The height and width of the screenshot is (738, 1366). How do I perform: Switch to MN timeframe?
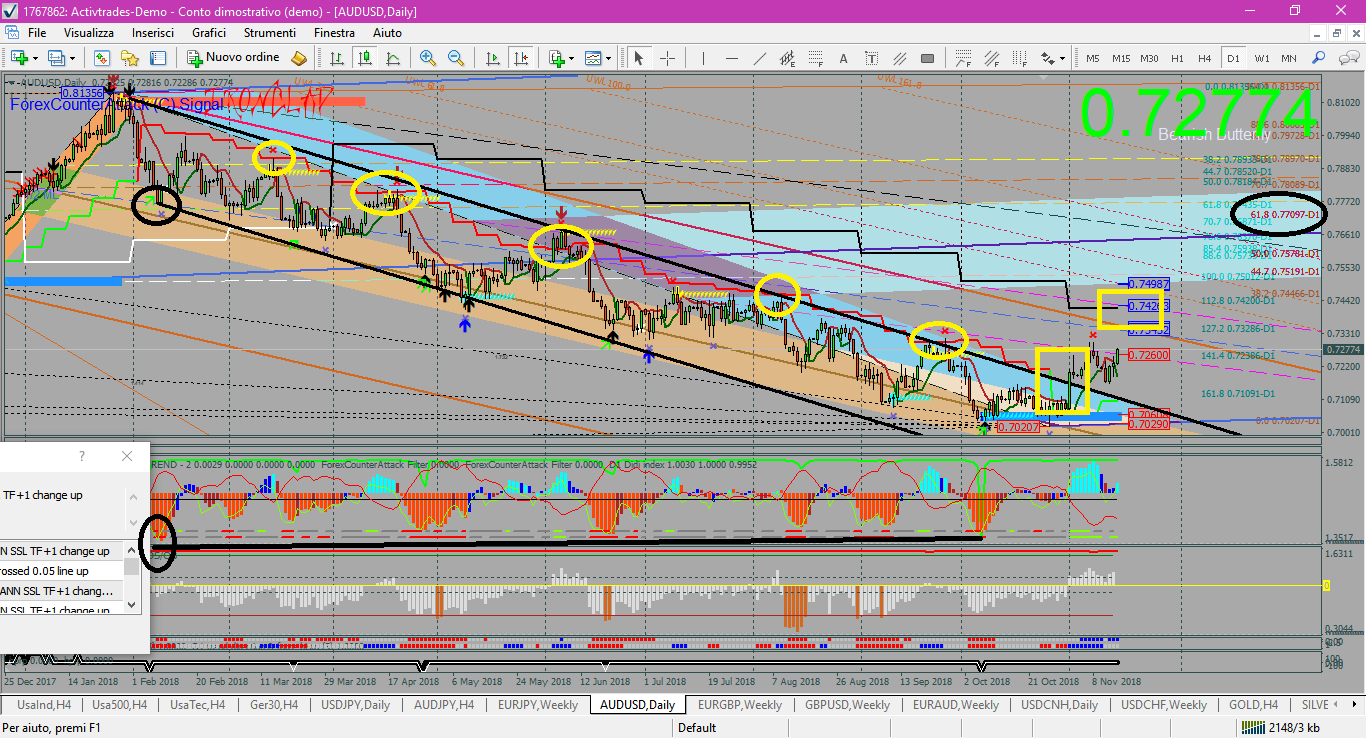1289,58
